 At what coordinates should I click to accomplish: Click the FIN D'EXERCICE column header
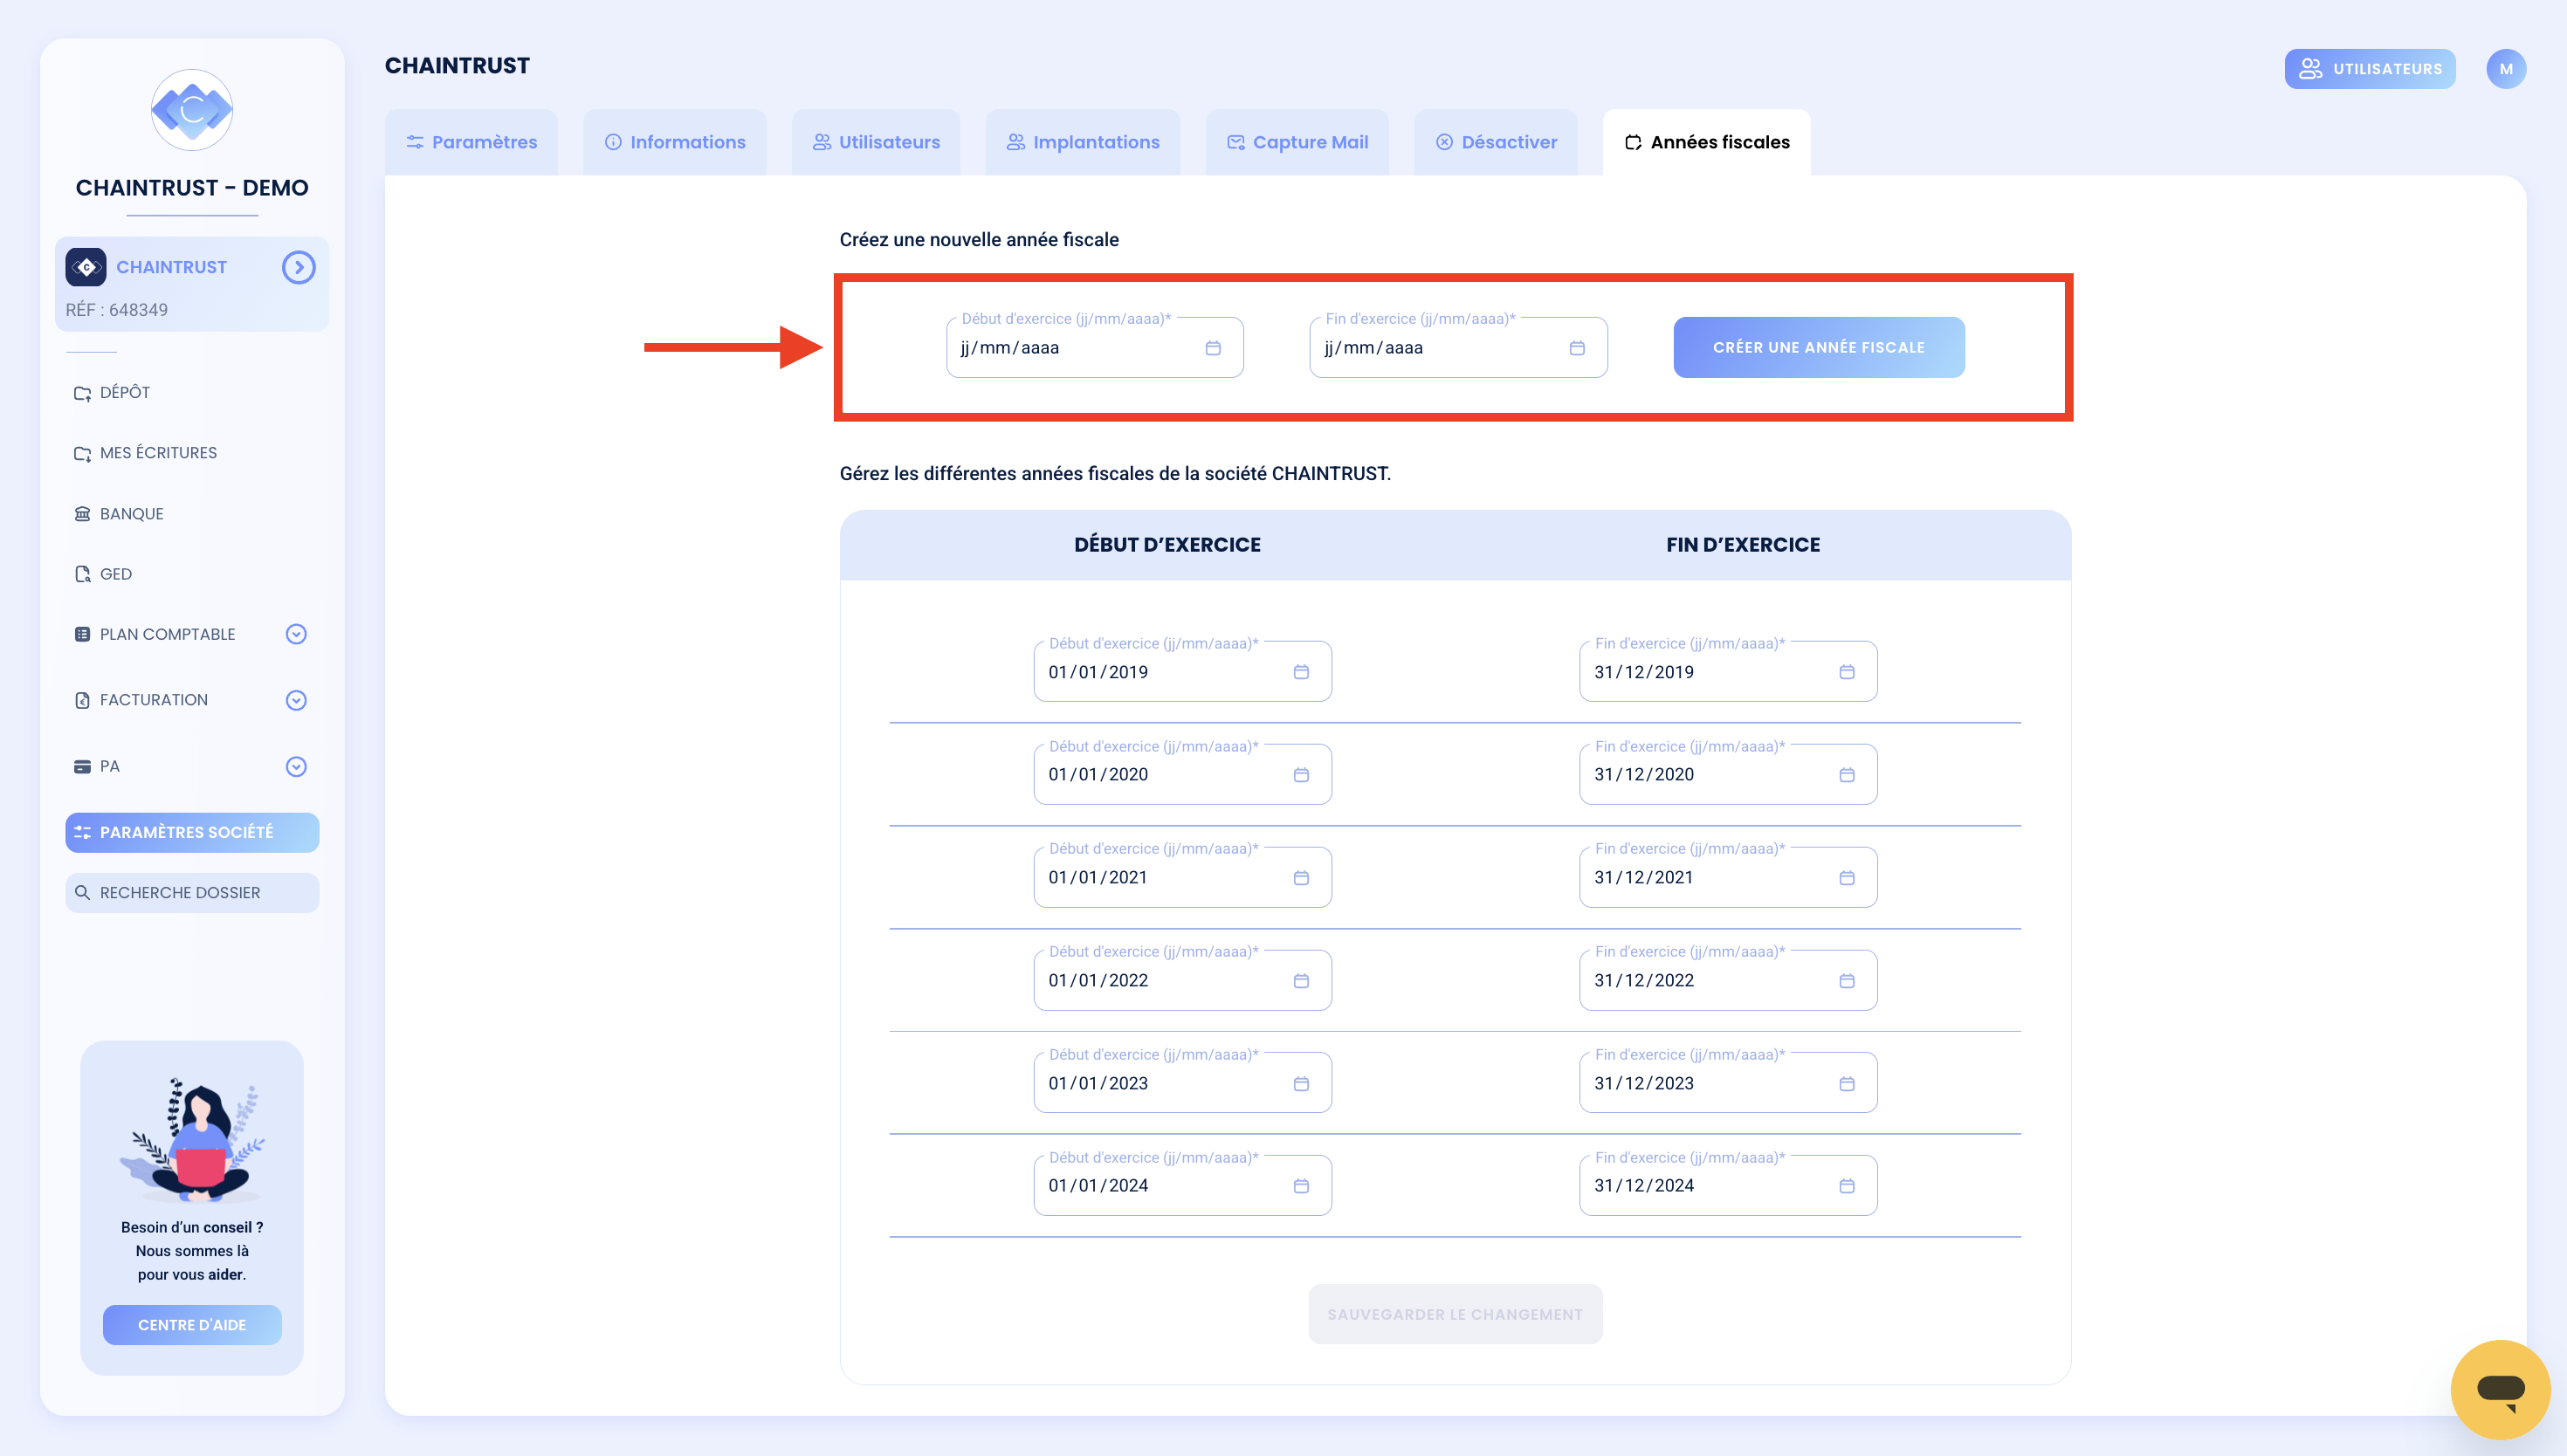(x=1743, y=545)
